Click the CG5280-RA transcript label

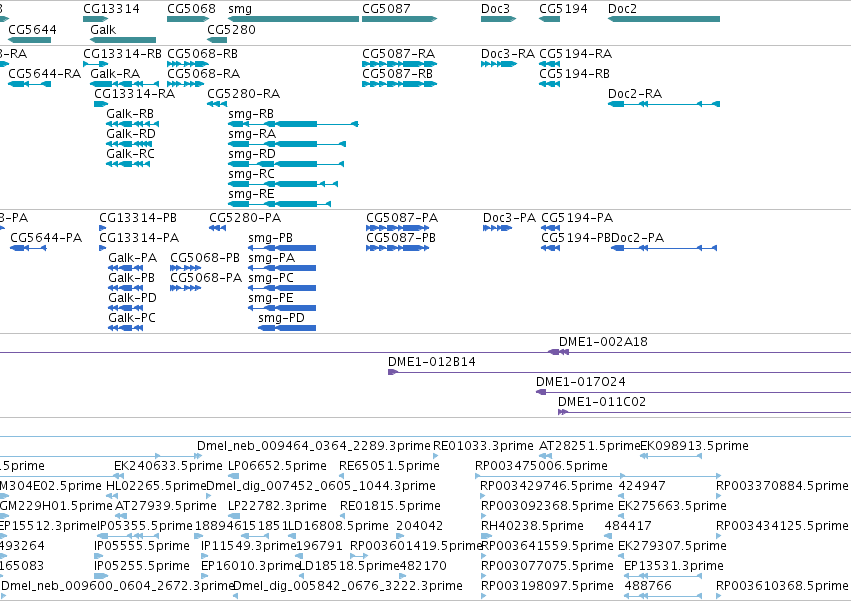coord(244,94)
